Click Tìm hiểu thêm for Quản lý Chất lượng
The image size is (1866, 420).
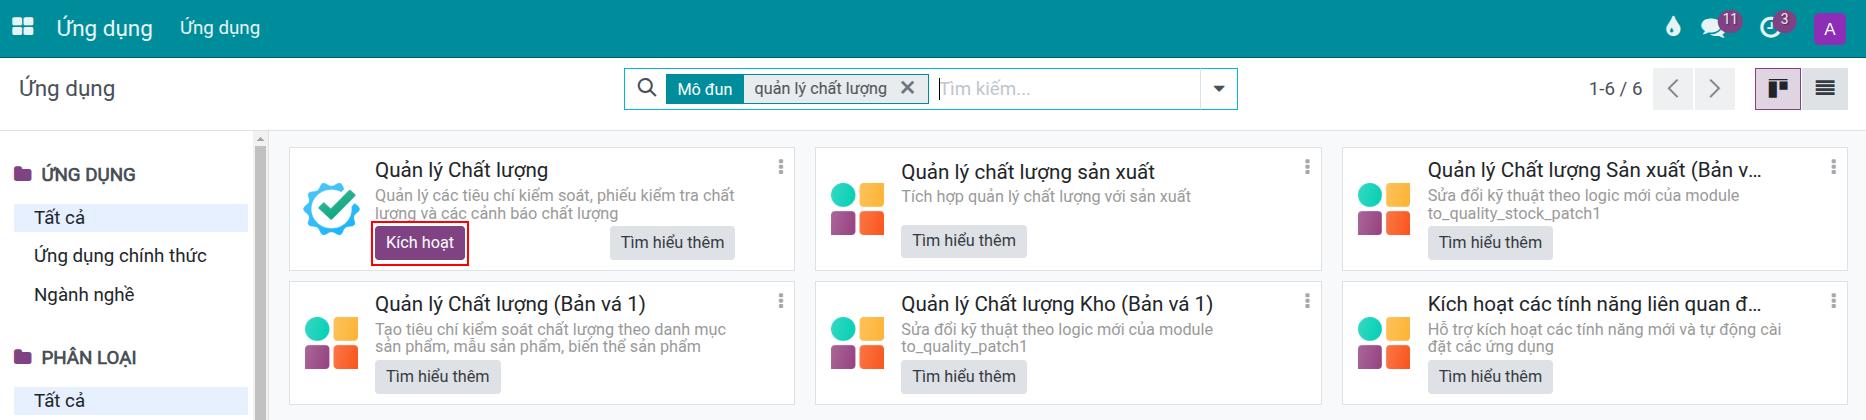[x=672, y=243]
